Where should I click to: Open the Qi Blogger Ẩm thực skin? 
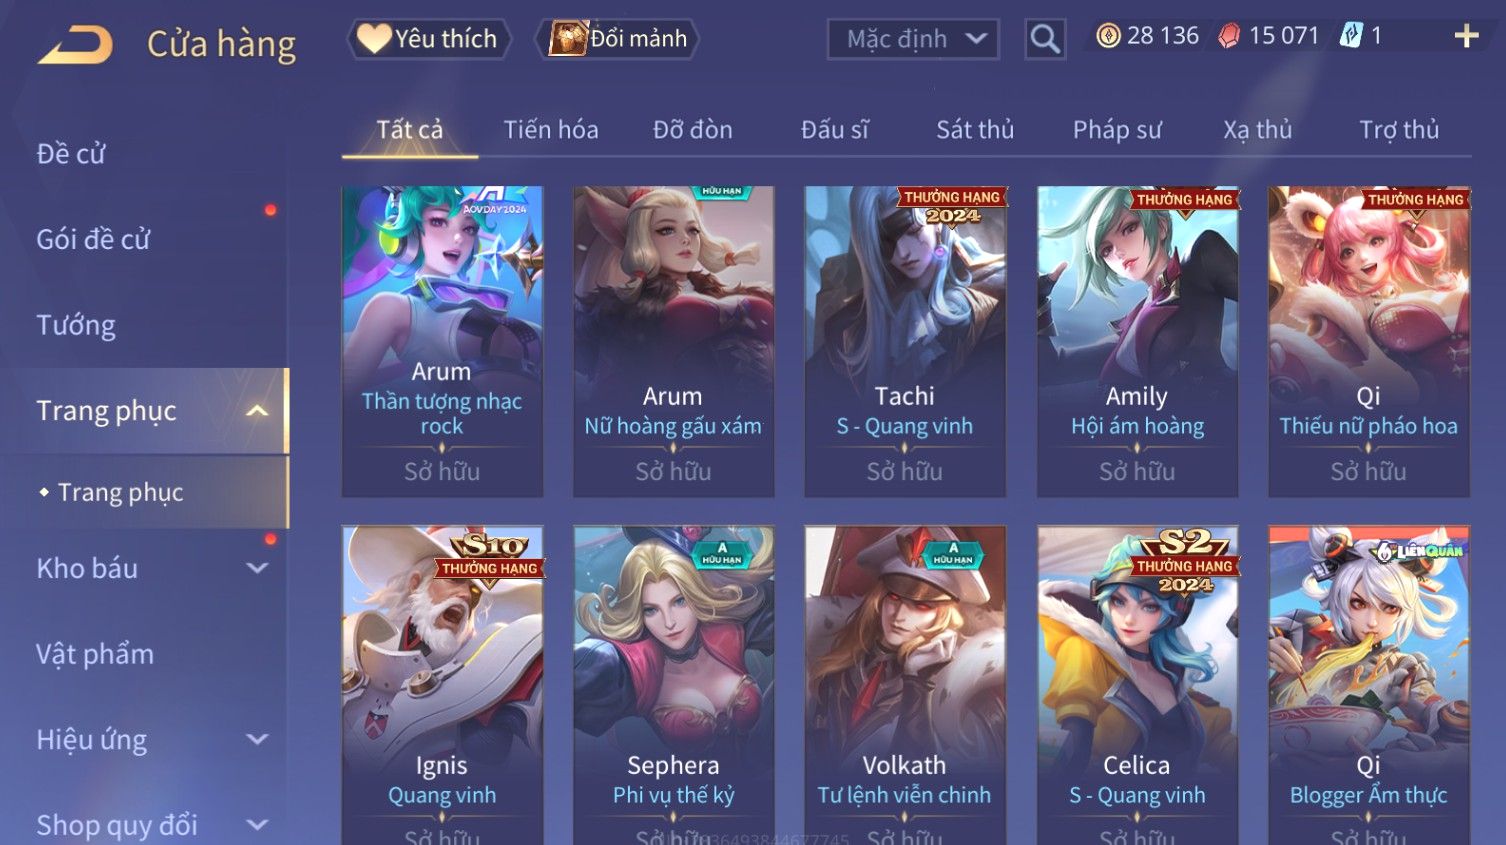(1369, 685)
